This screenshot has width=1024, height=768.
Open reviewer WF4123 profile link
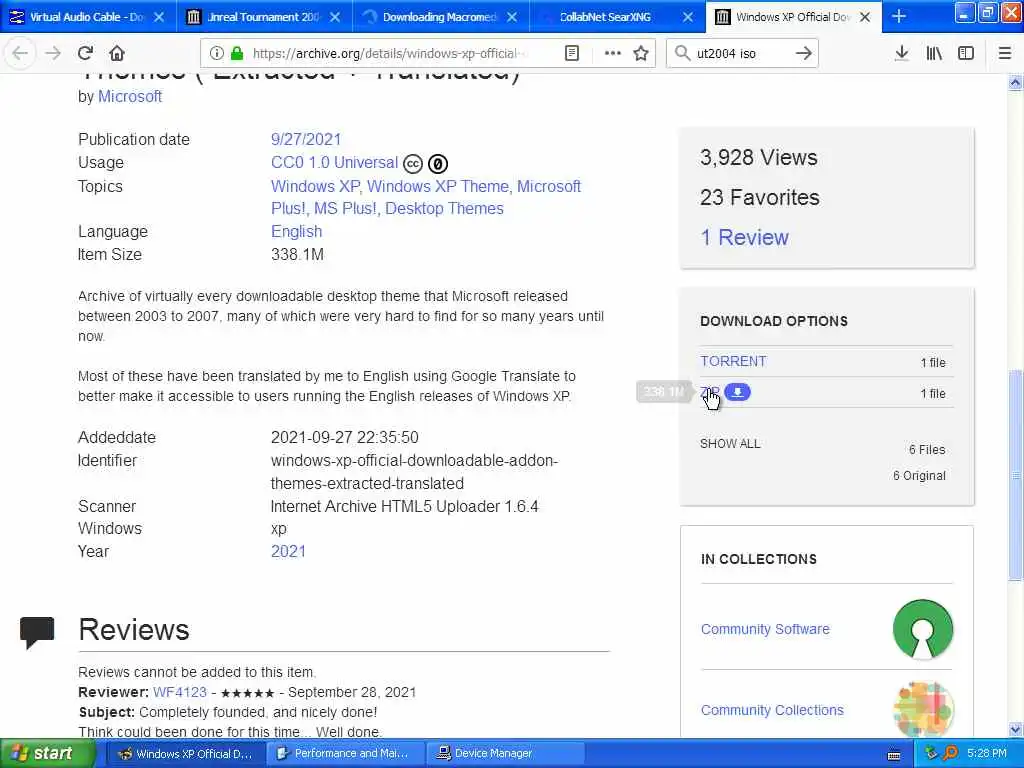(x=180, y=692)
